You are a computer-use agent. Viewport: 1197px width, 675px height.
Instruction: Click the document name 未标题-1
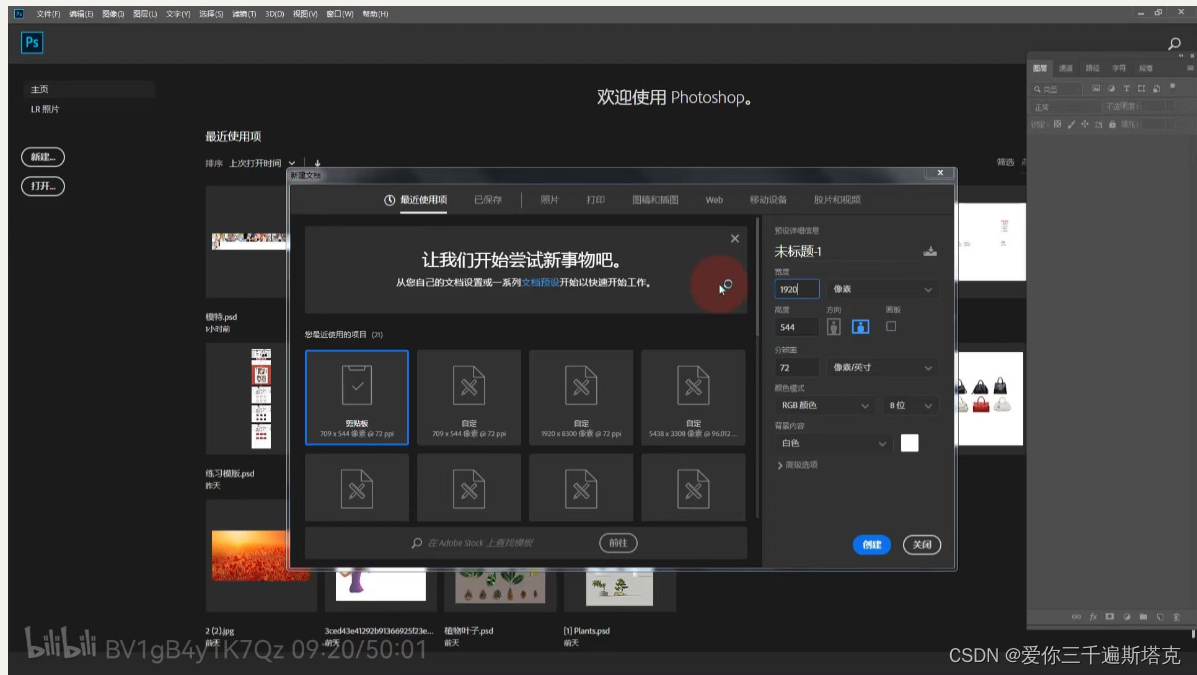point(798,251)
